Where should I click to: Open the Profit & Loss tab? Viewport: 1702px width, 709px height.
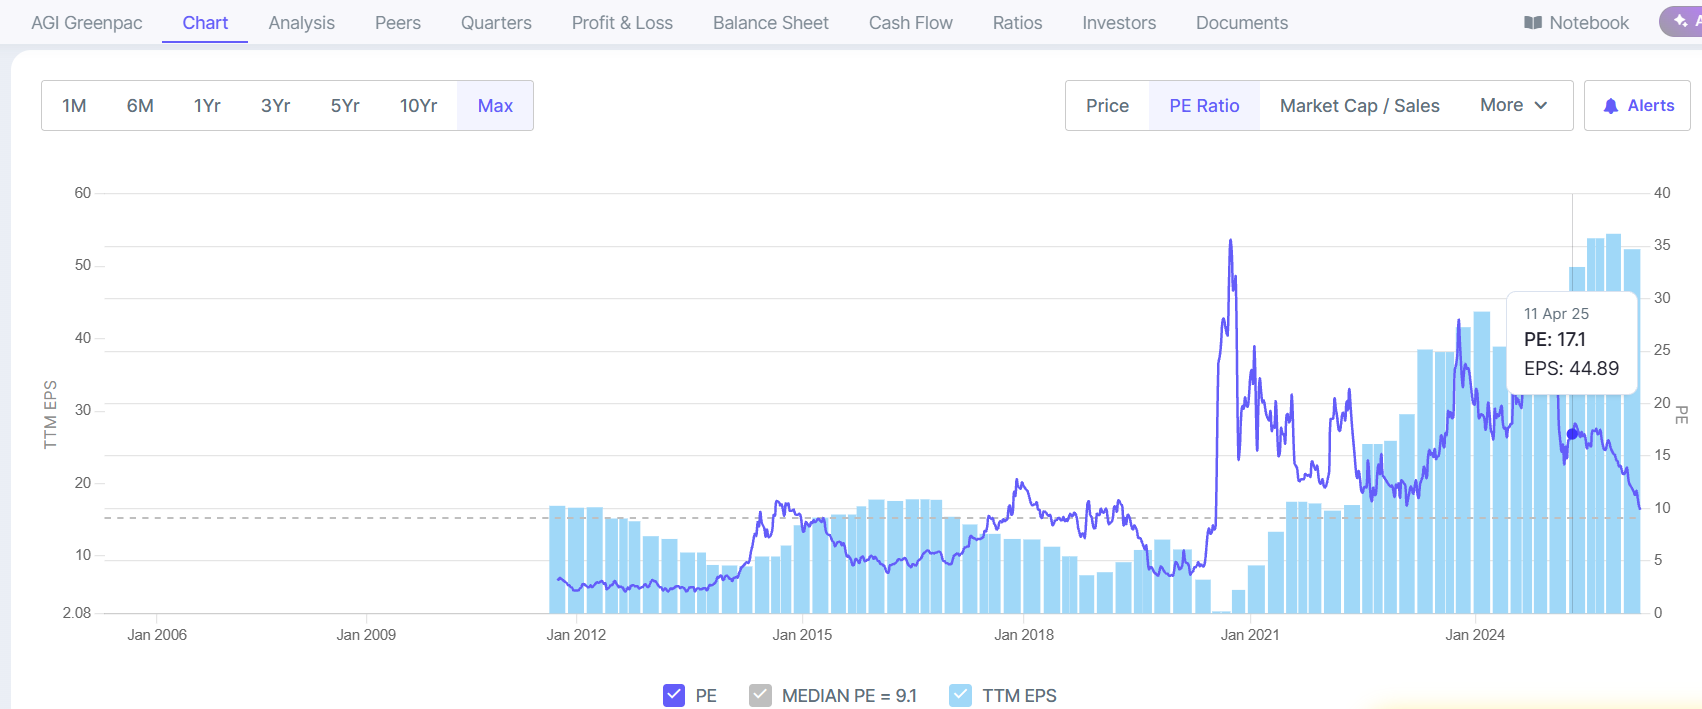[622, 23]
